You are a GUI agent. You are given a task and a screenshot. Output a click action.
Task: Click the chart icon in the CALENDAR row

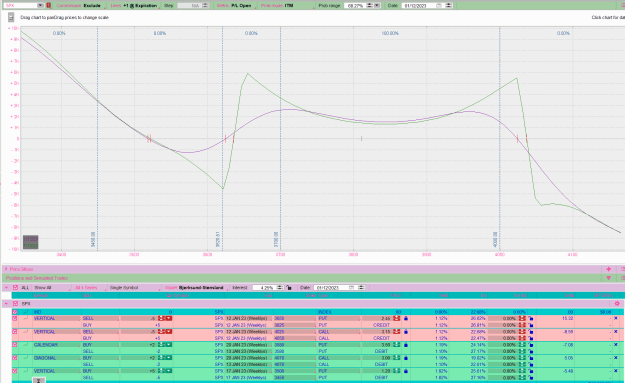tap(26, 345)
